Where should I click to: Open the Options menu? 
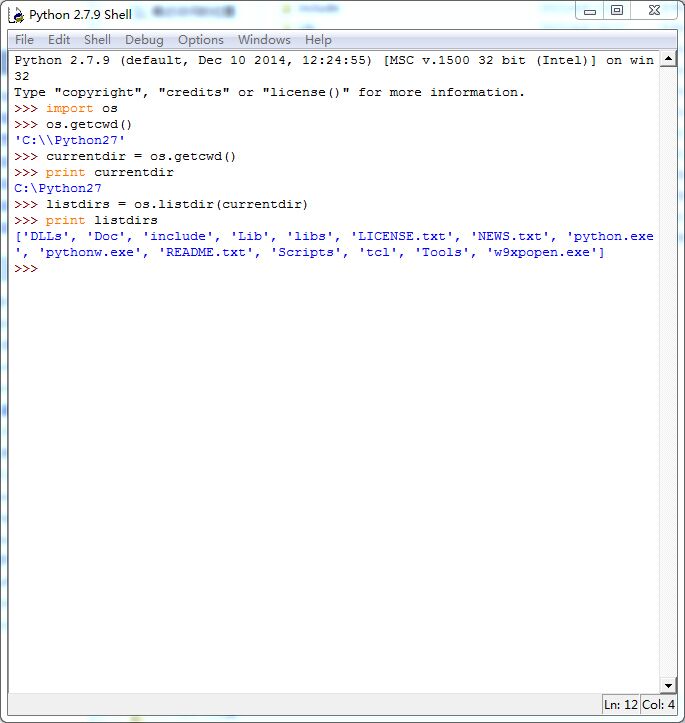click(201, 40)
